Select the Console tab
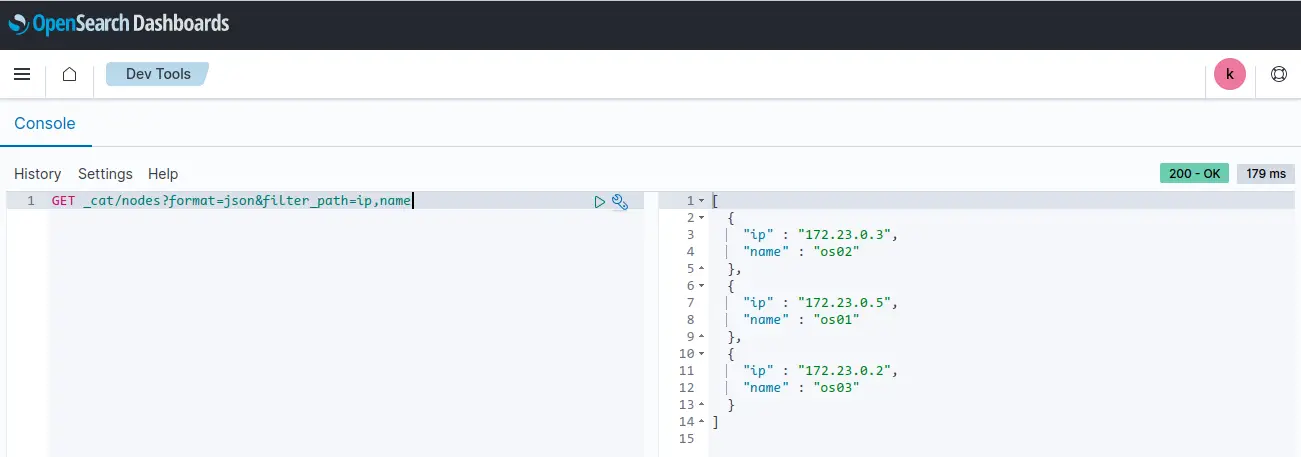The width and height of the screenshot is (1301, 457). pyautogui.click(x=45, y=124)
